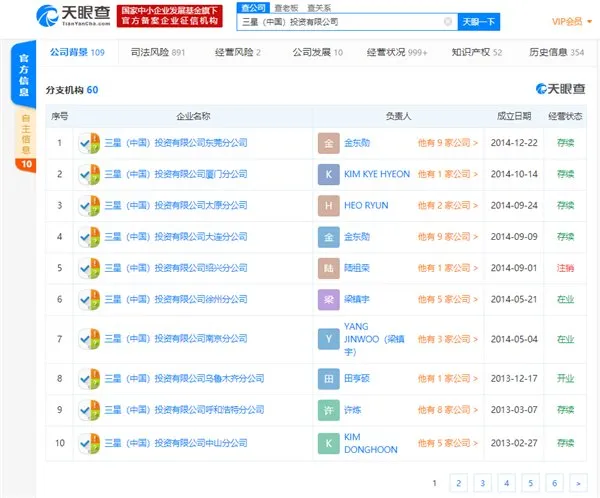Open the VIP会员 dropdown

click(x=571, y=21)
